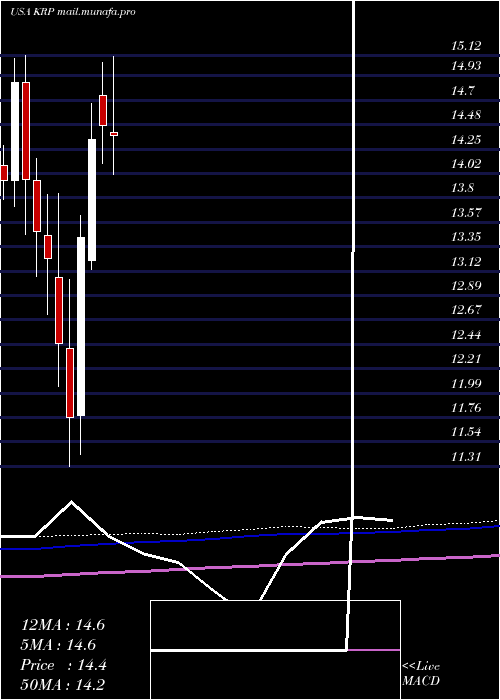
Task: Click the 13.12 price axis label
Action: coord(466,262)
